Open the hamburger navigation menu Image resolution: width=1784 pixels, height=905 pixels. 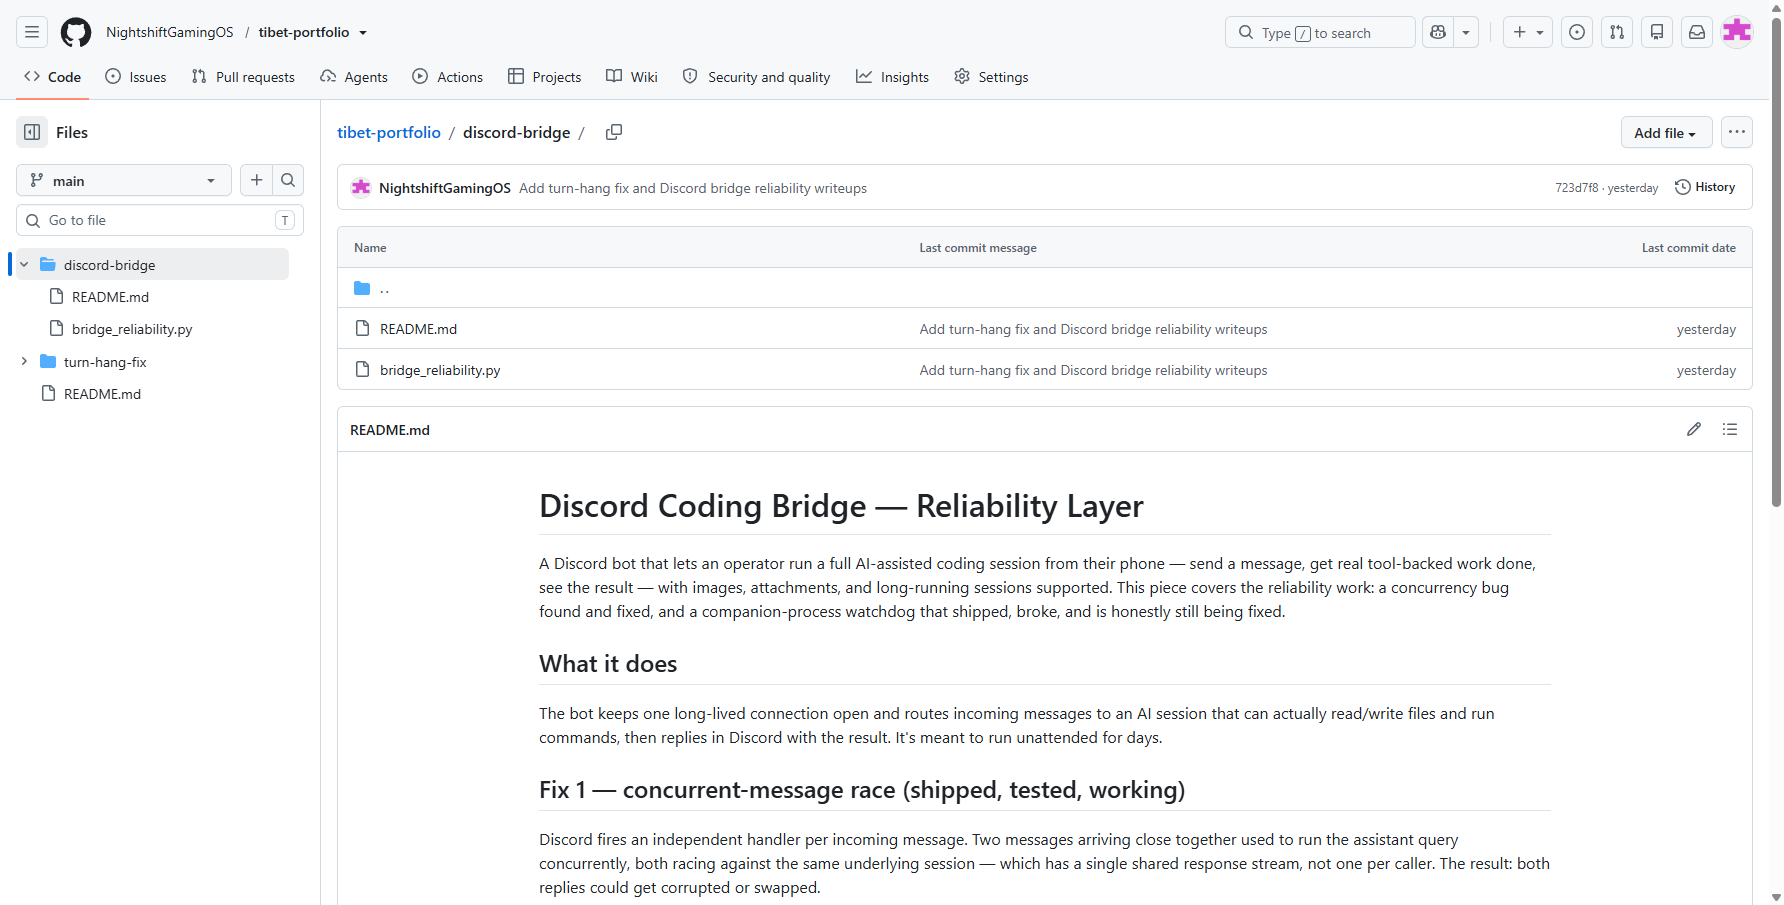click(x=32, y=32)
